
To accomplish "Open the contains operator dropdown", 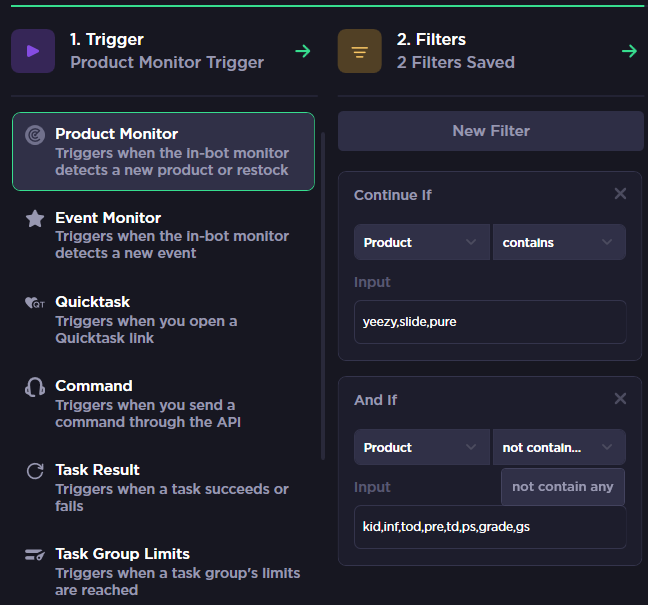I will 559,242.
